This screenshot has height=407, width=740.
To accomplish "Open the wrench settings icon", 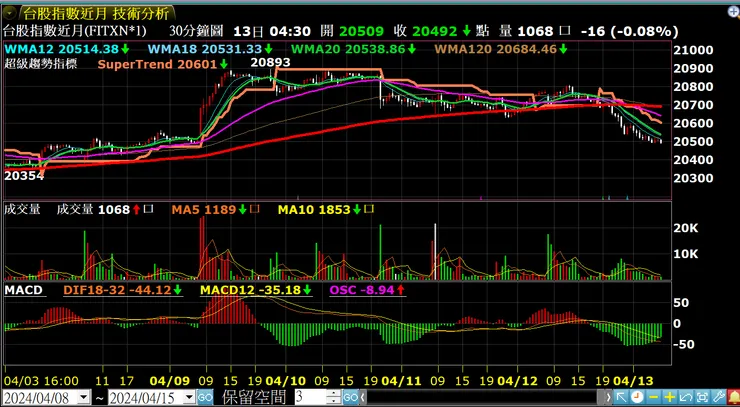I will 718,397.
